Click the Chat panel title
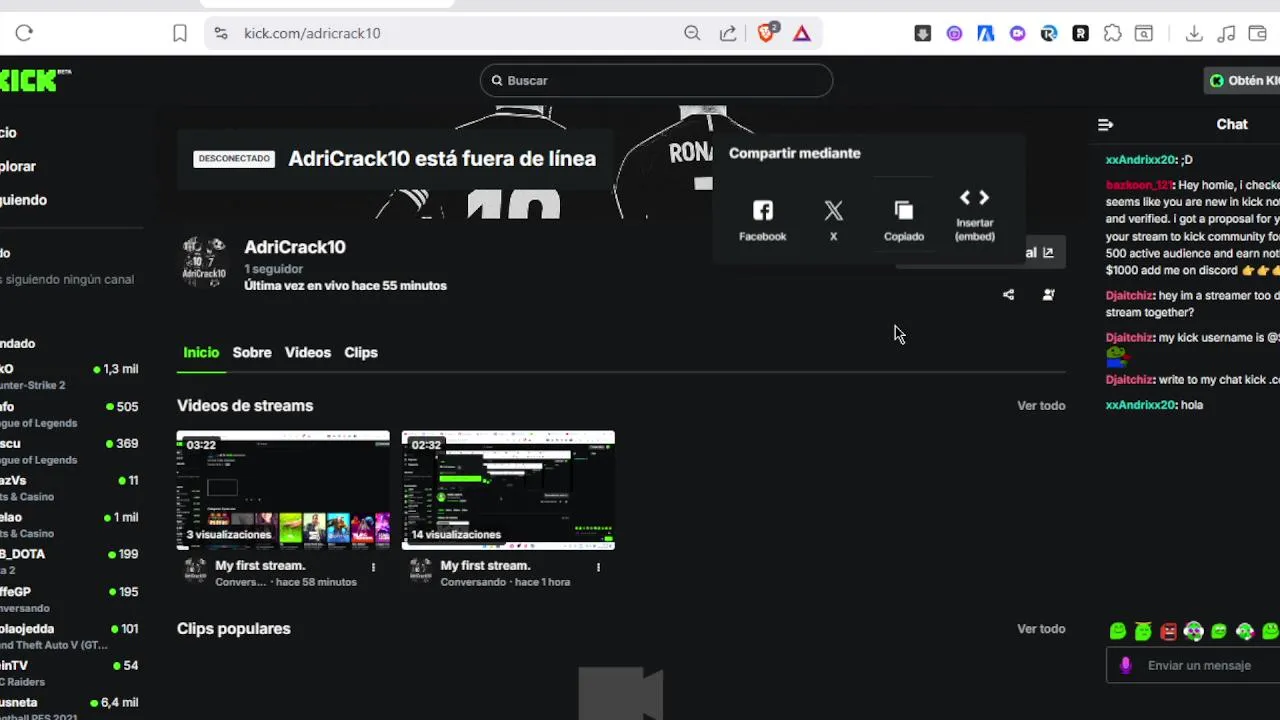Image resolution: width=1280 pixels, height=720 pixels. tap(1232, 124)
